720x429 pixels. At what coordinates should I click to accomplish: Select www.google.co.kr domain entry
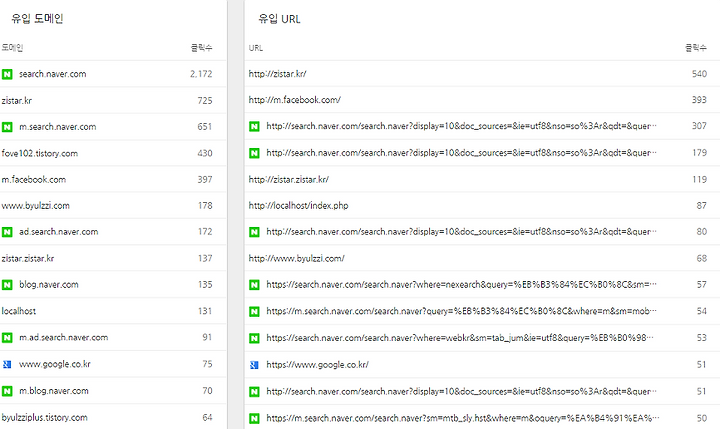[x=55, y=364]
